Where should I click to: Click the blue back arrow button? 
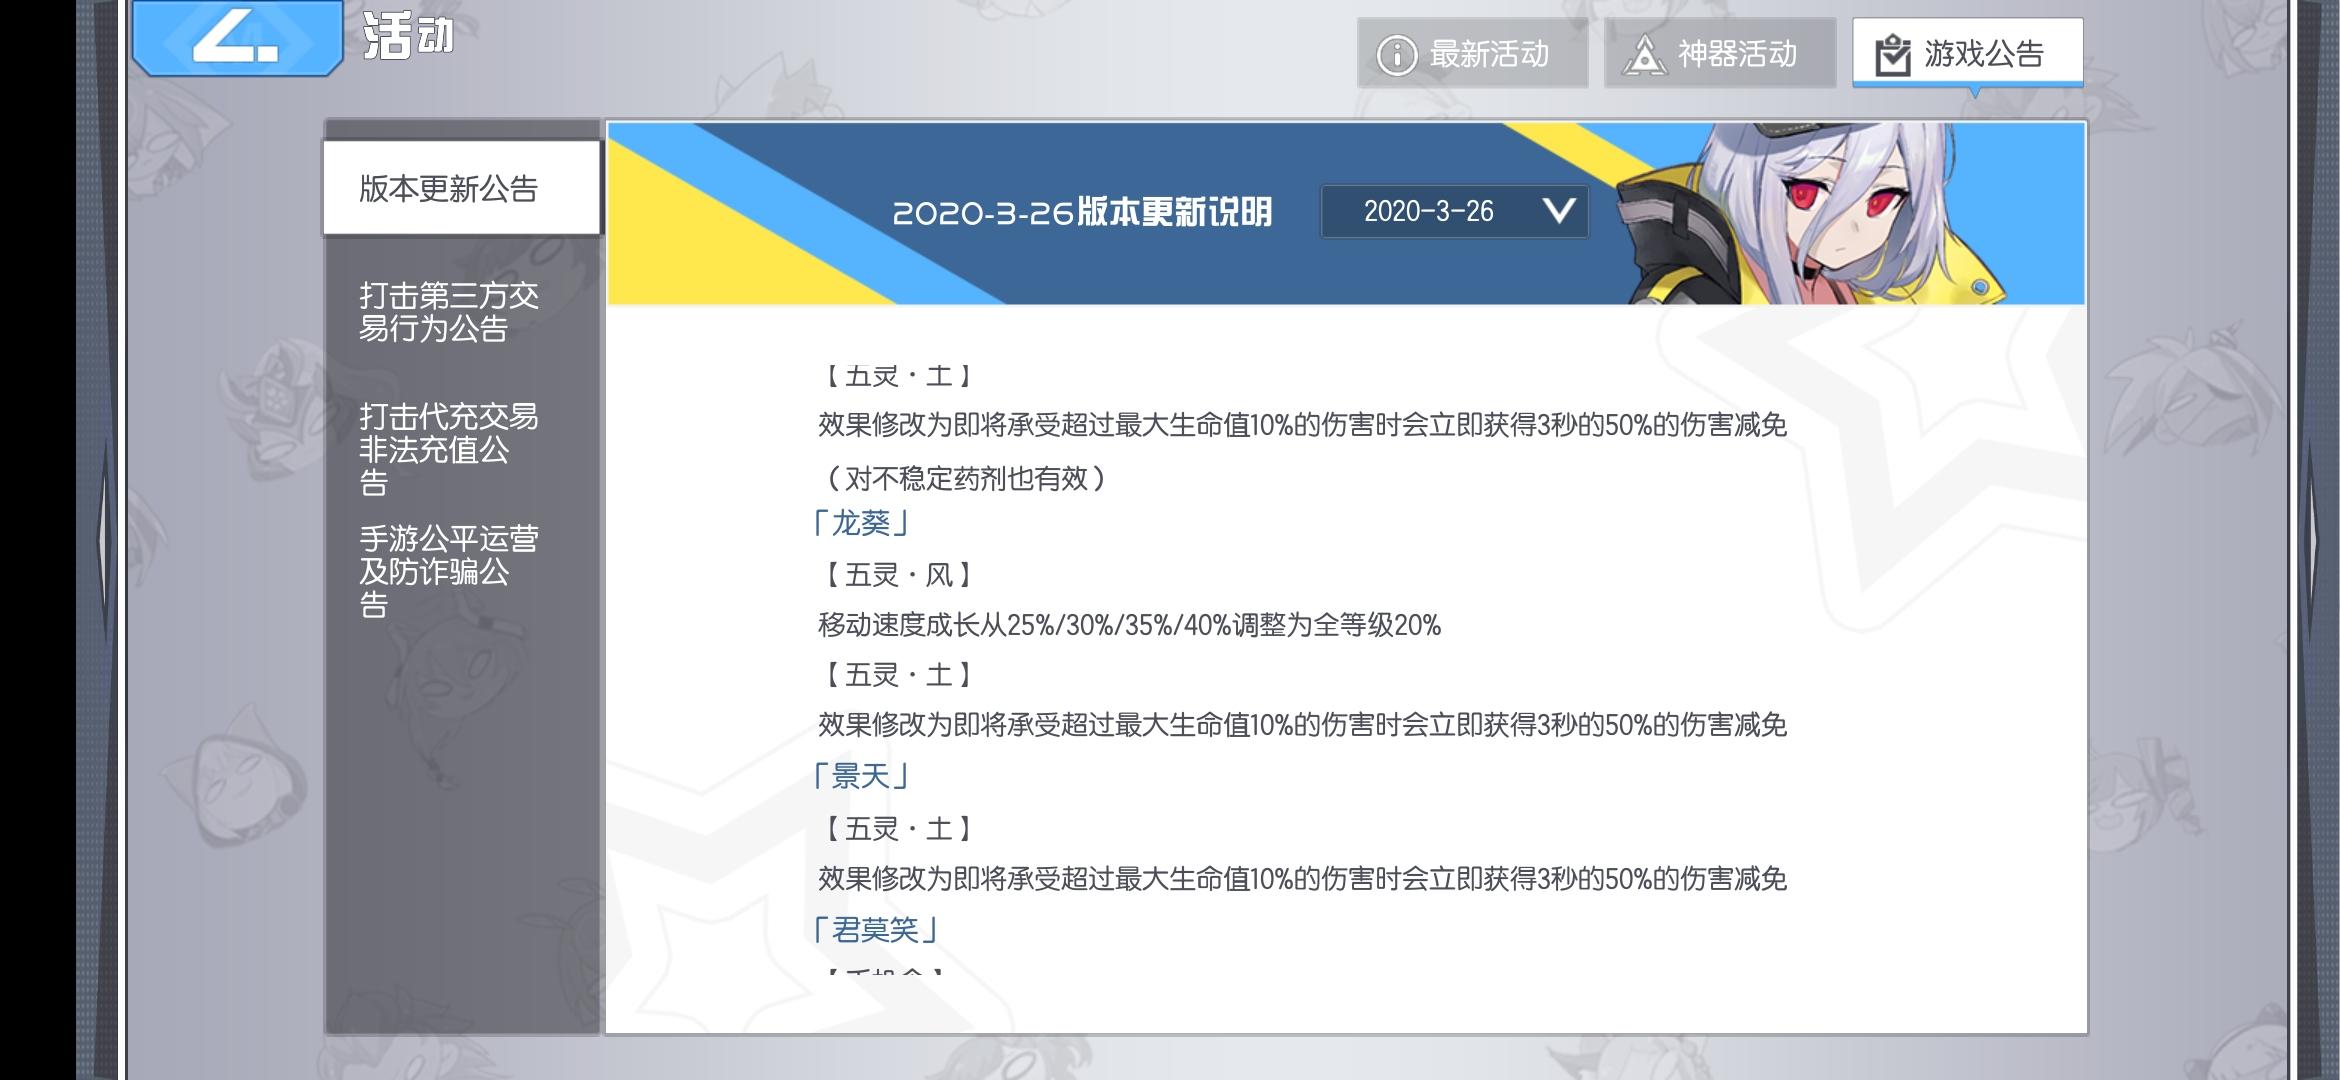click(236, 38)
